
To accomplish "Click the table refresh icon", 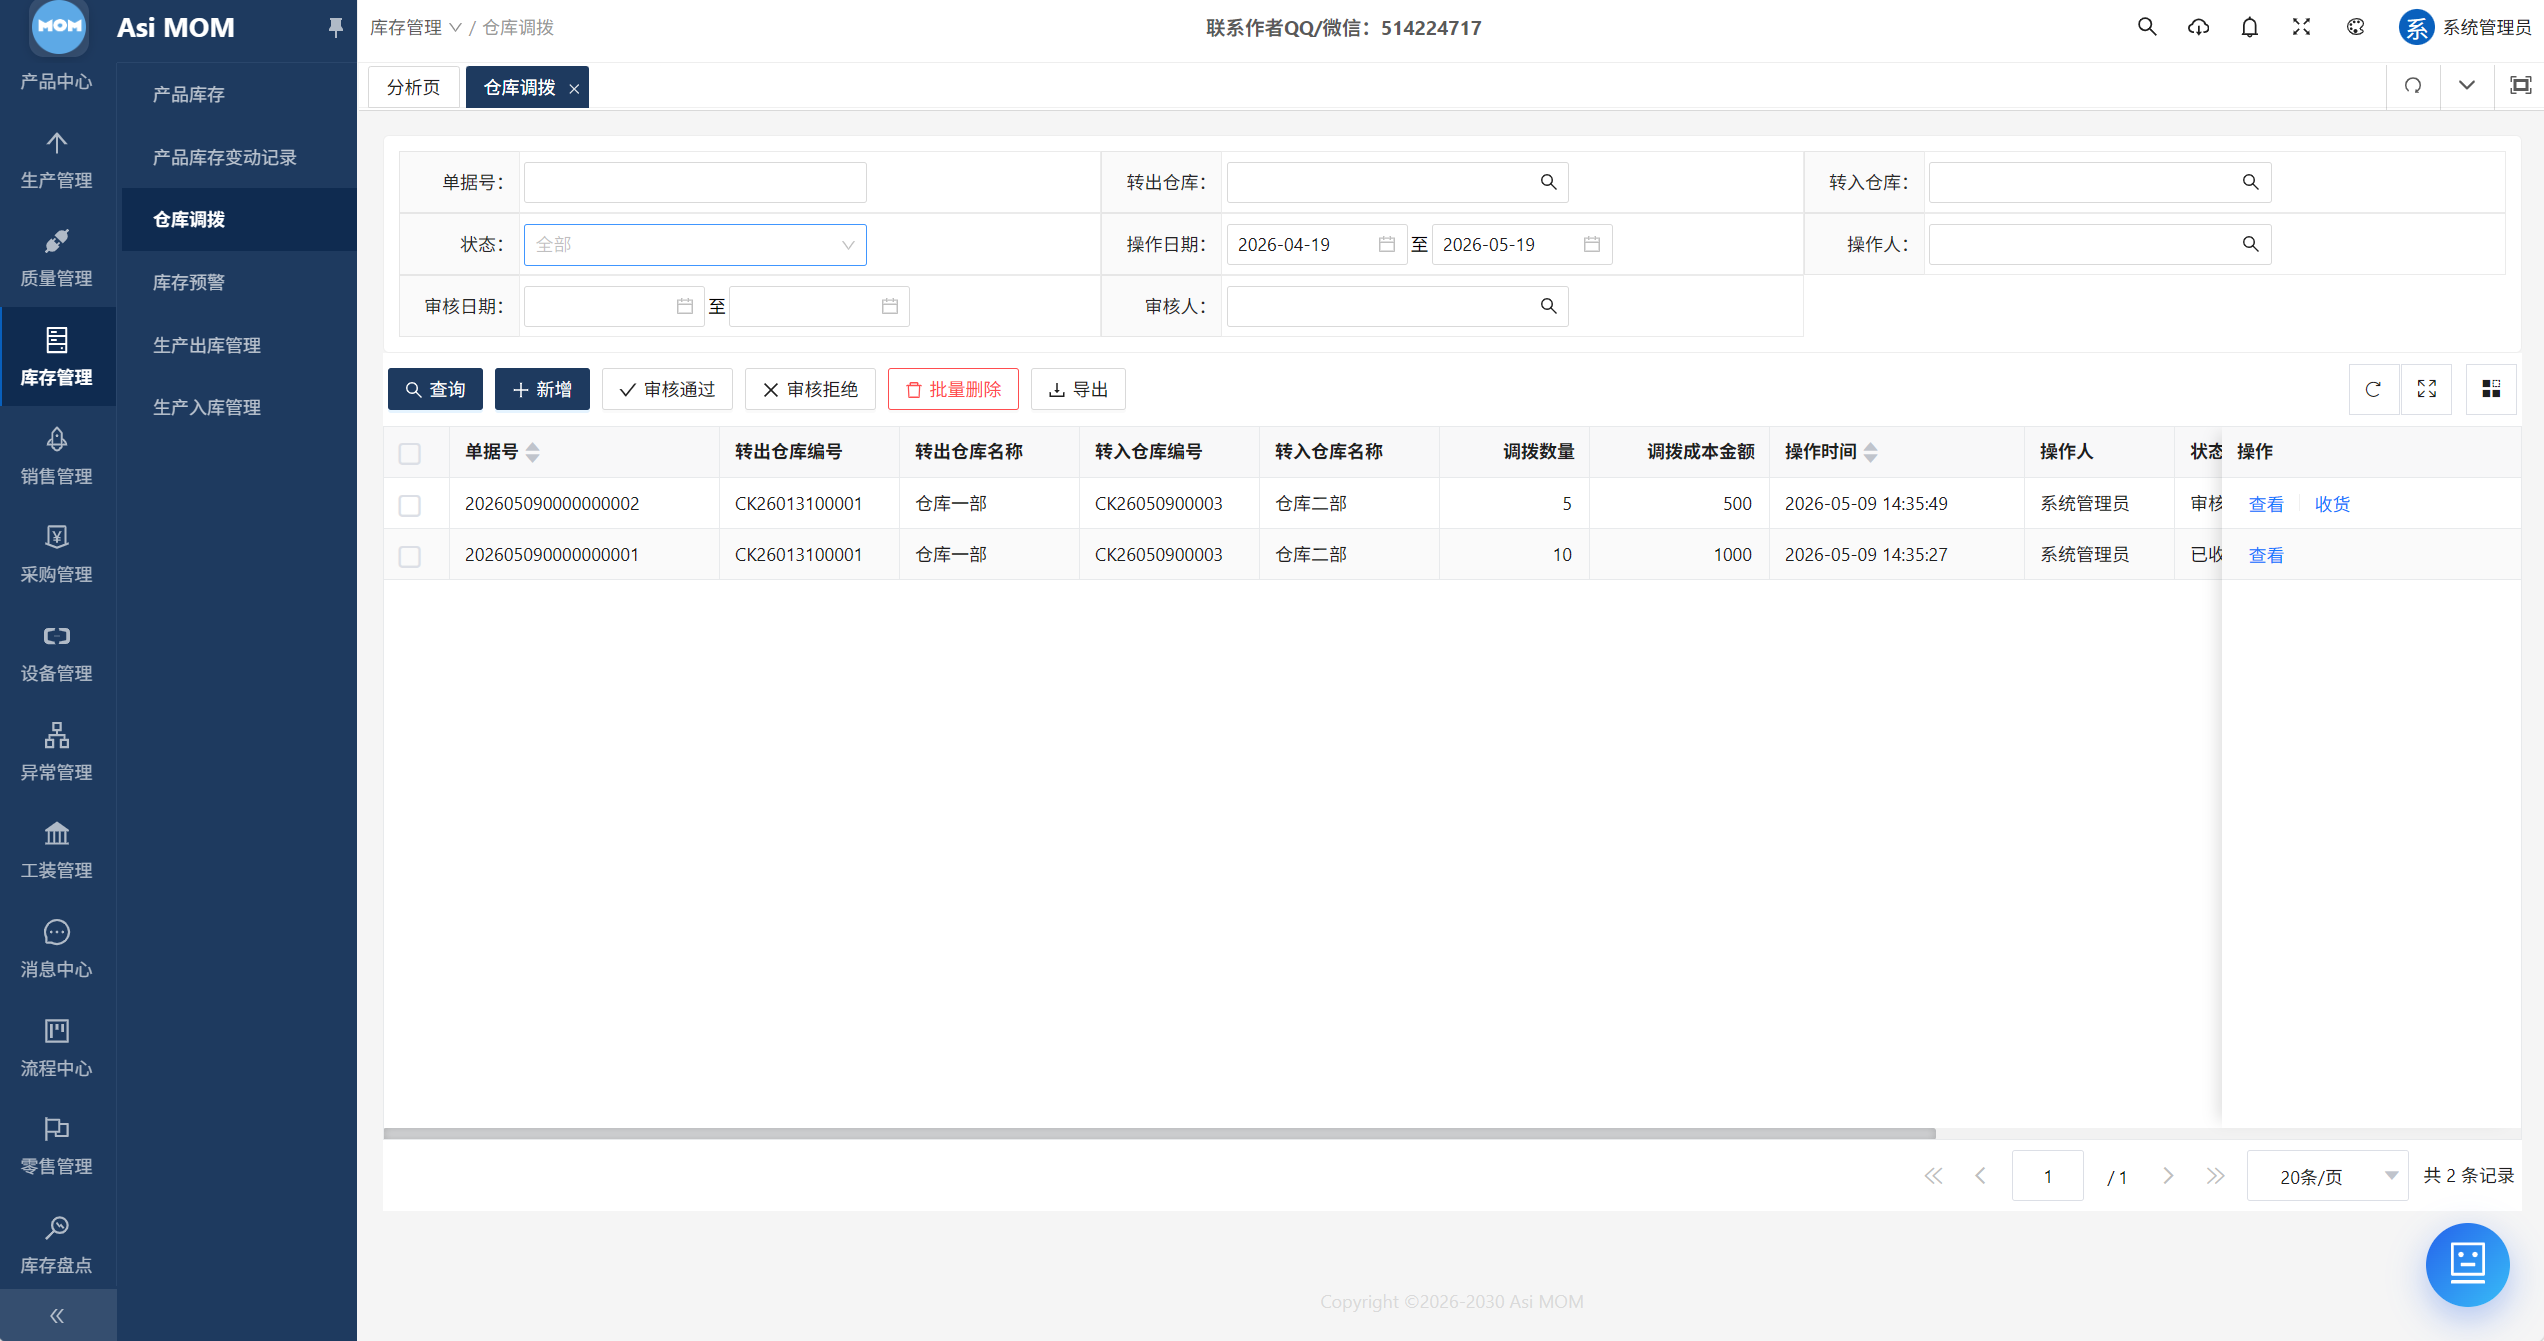I will click(x=2373, y=389).
